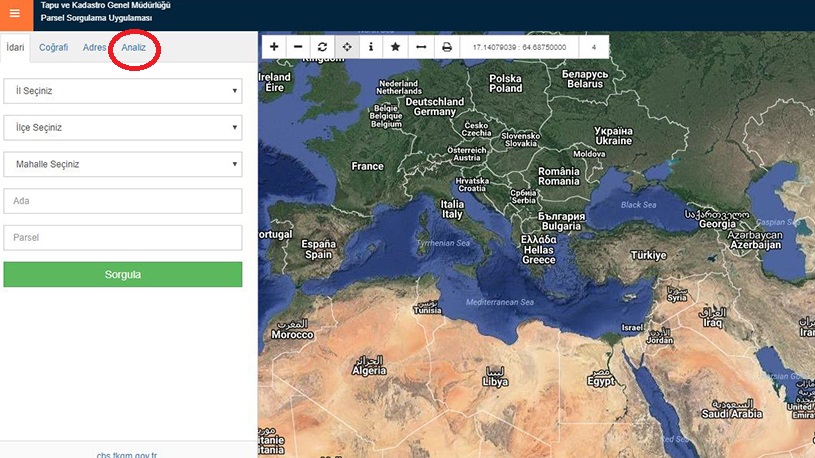Click the Parsel Sorgulama Uygulaması title
Image resolution: width=815 pixels, height=458 pixels.
click(97, 18)
